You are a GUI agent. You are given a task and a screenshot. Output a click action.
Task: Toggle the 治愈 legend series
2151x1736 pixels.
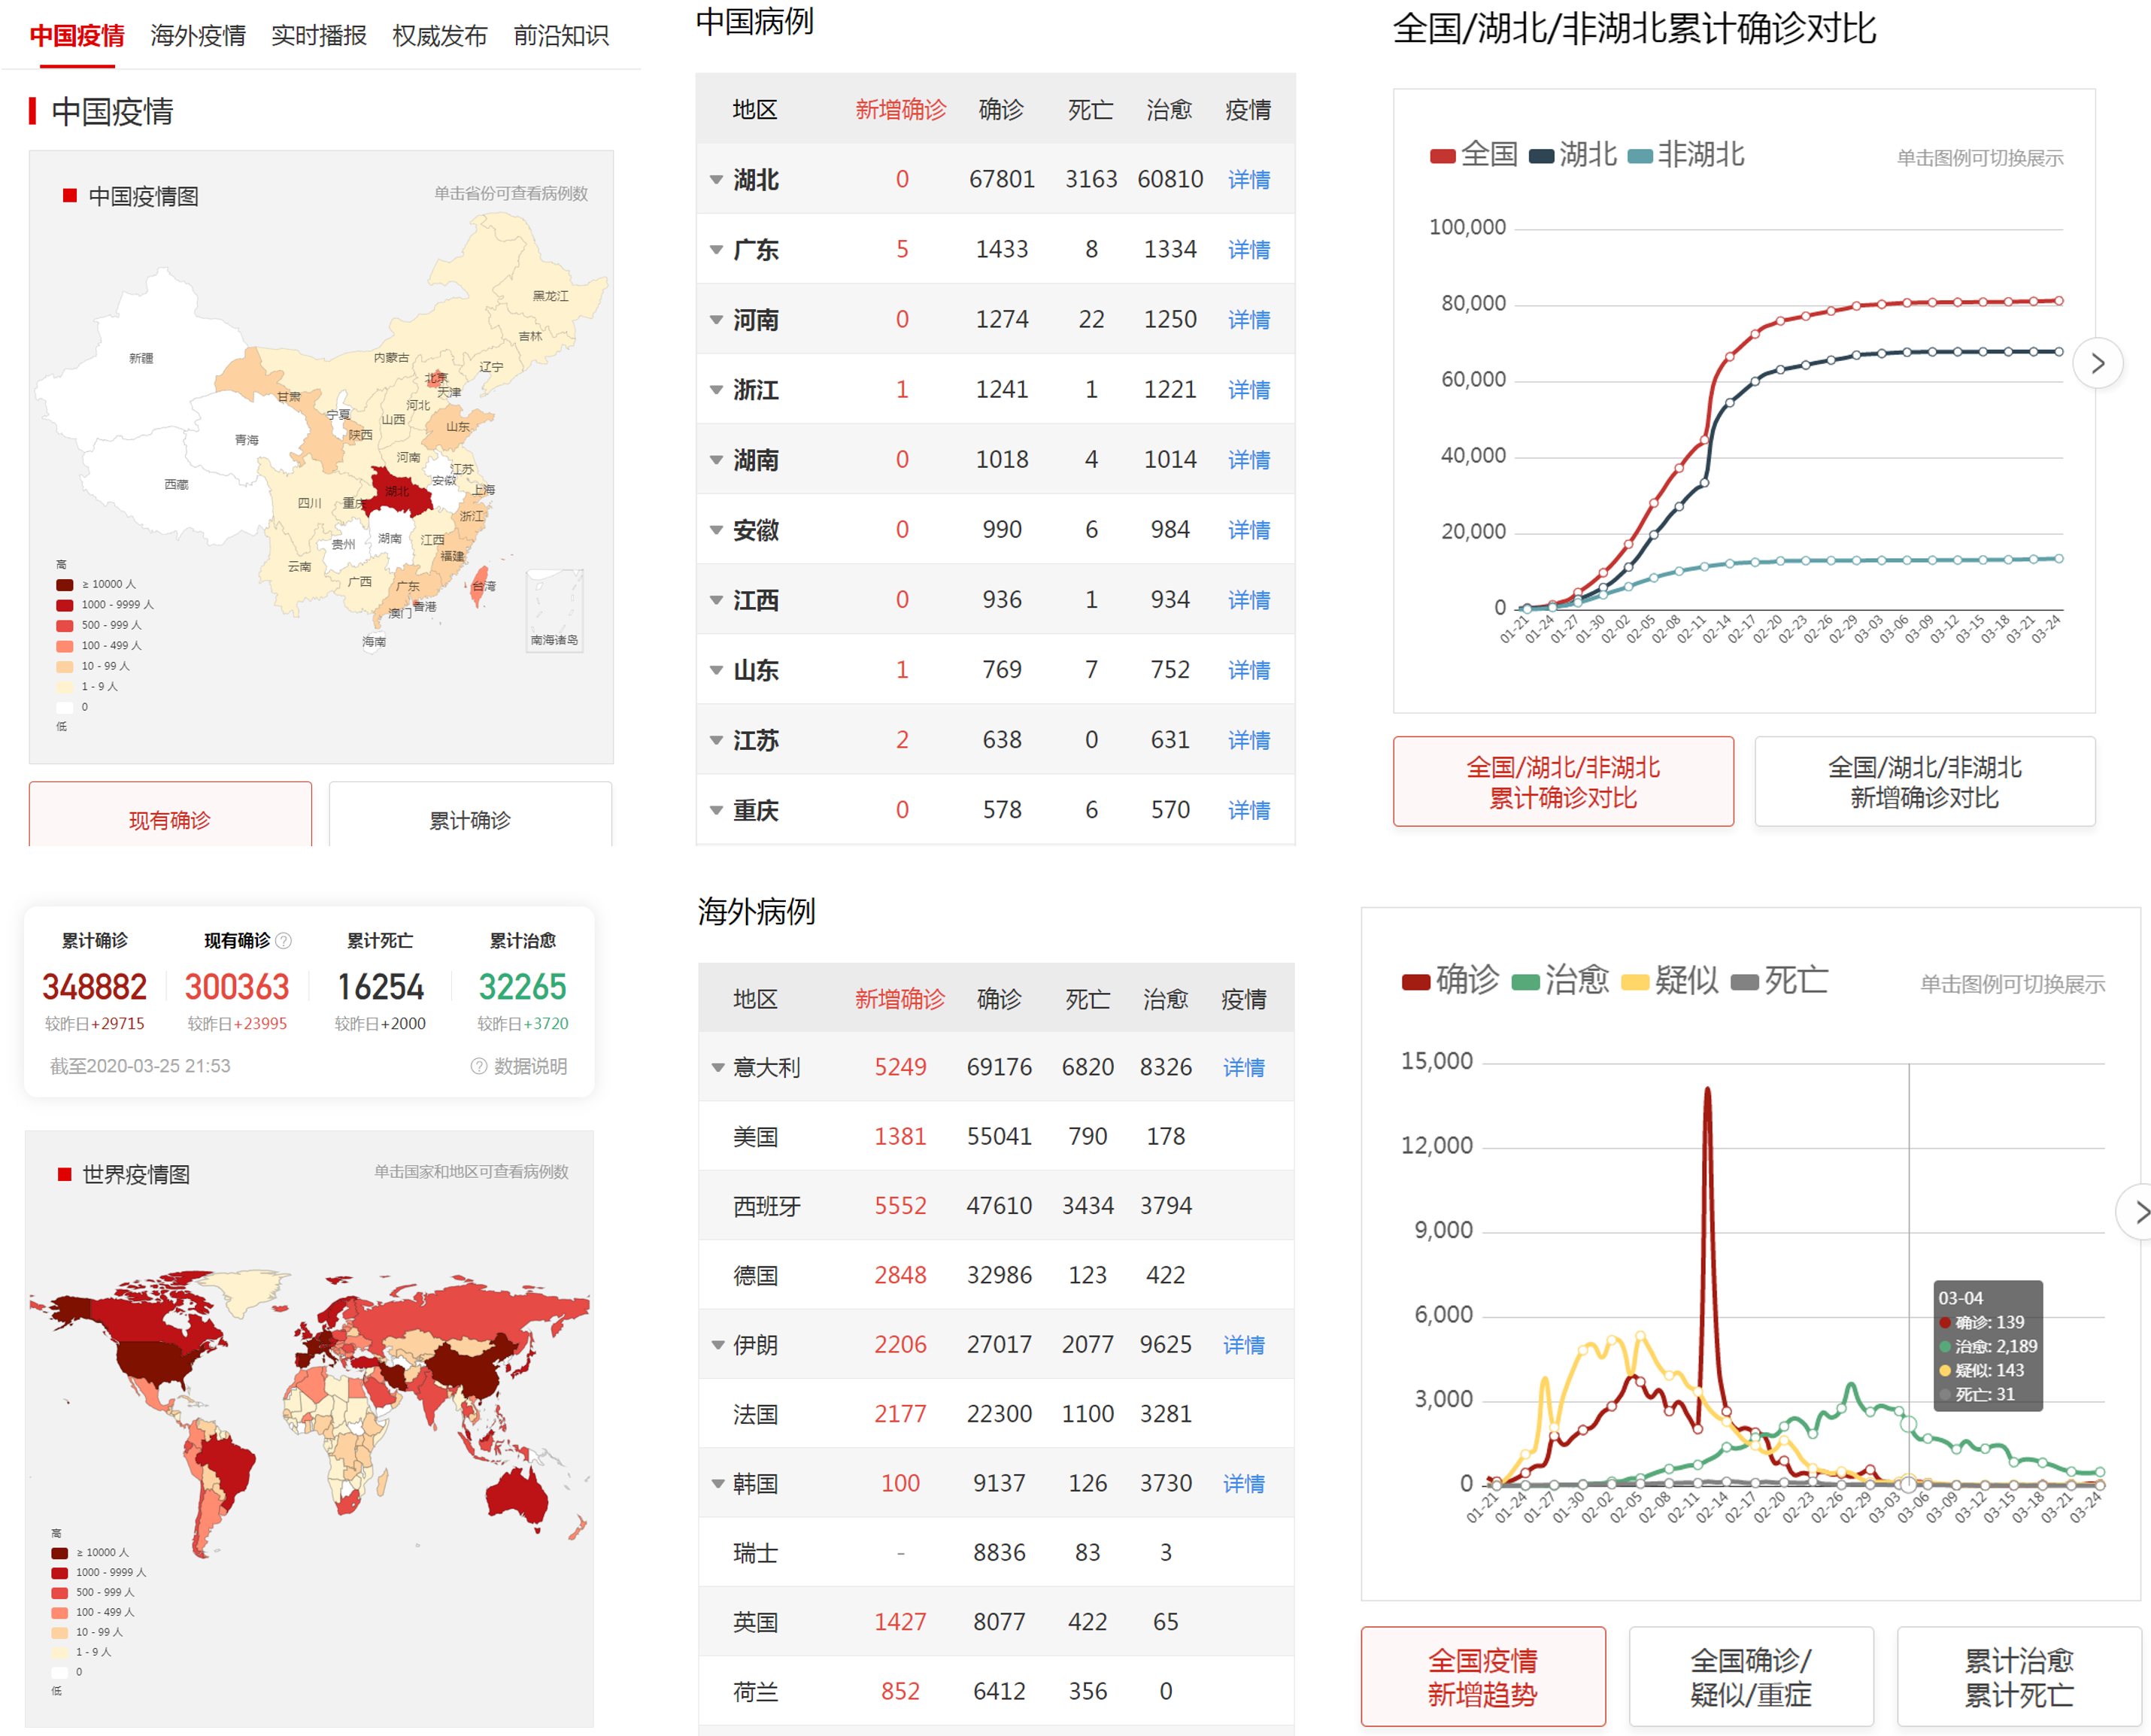pyautogui.click(x=1560, y=980)
